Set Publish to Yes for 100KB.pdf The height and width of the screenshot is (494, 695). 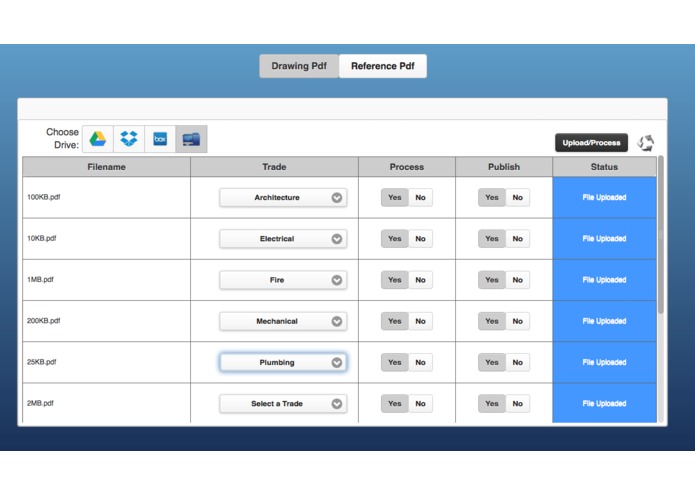(x=492, y=198)
